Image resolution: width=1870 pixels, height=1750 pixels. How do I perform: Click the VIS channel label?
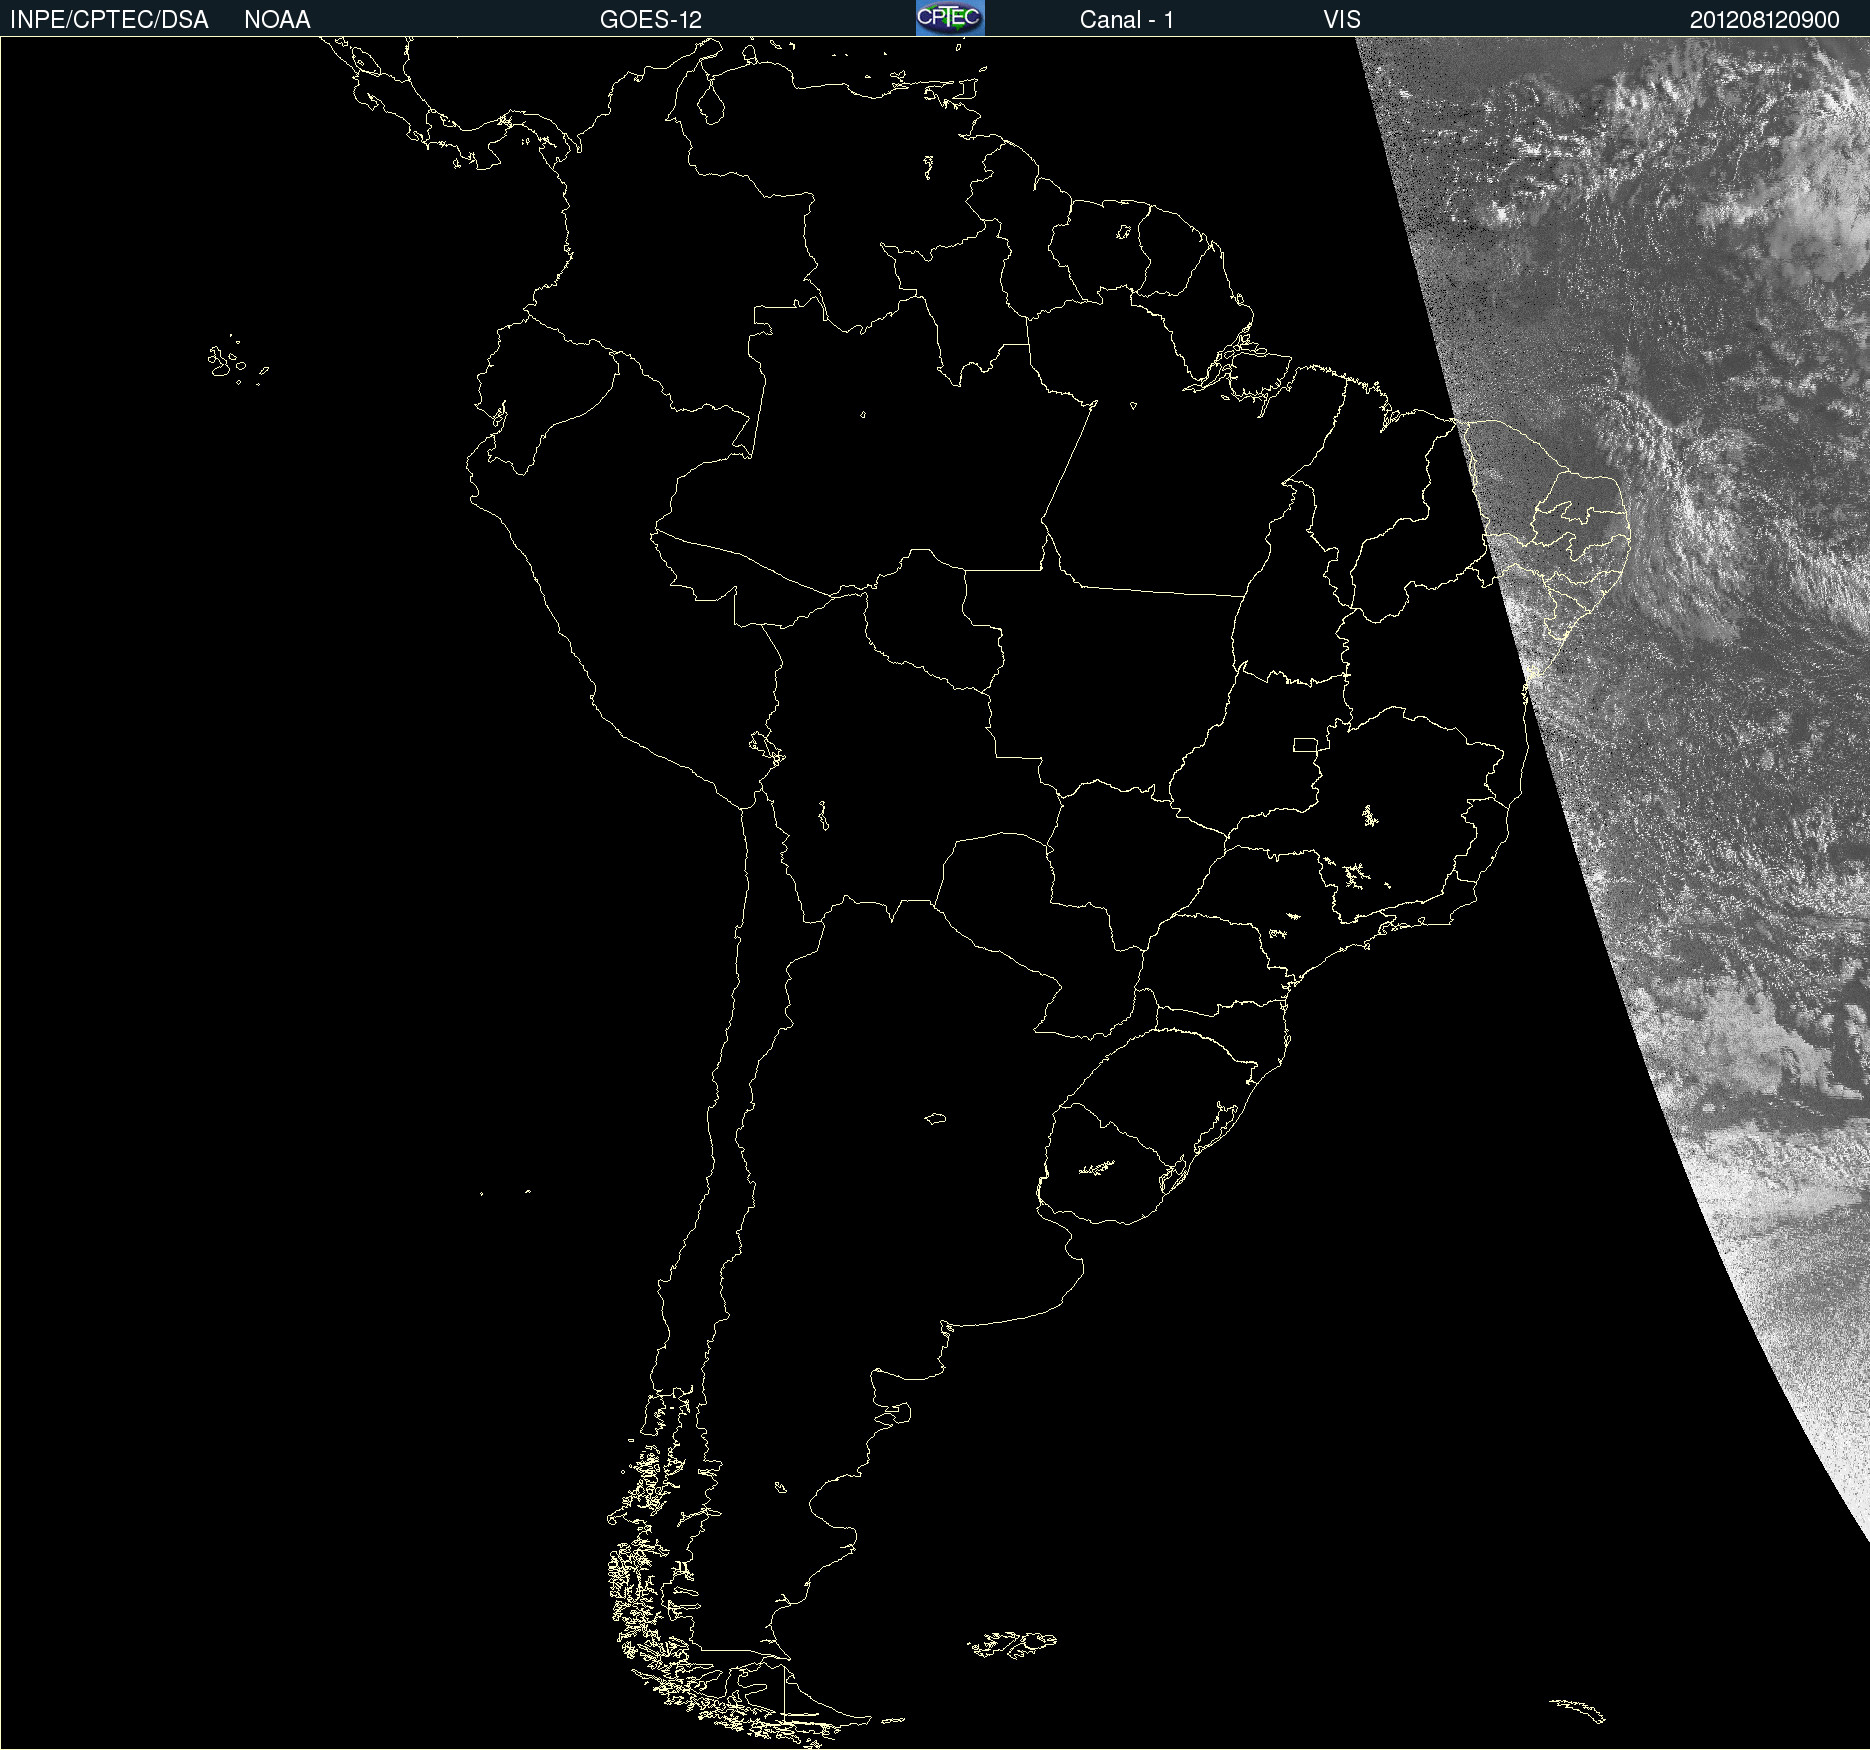pyautogui.click(x=1342, y=20)
